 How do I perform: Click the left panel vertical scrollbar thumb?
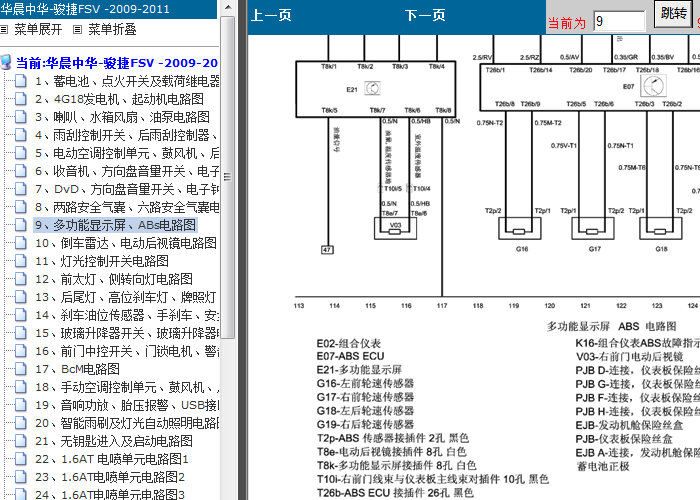tap(228, 177)
